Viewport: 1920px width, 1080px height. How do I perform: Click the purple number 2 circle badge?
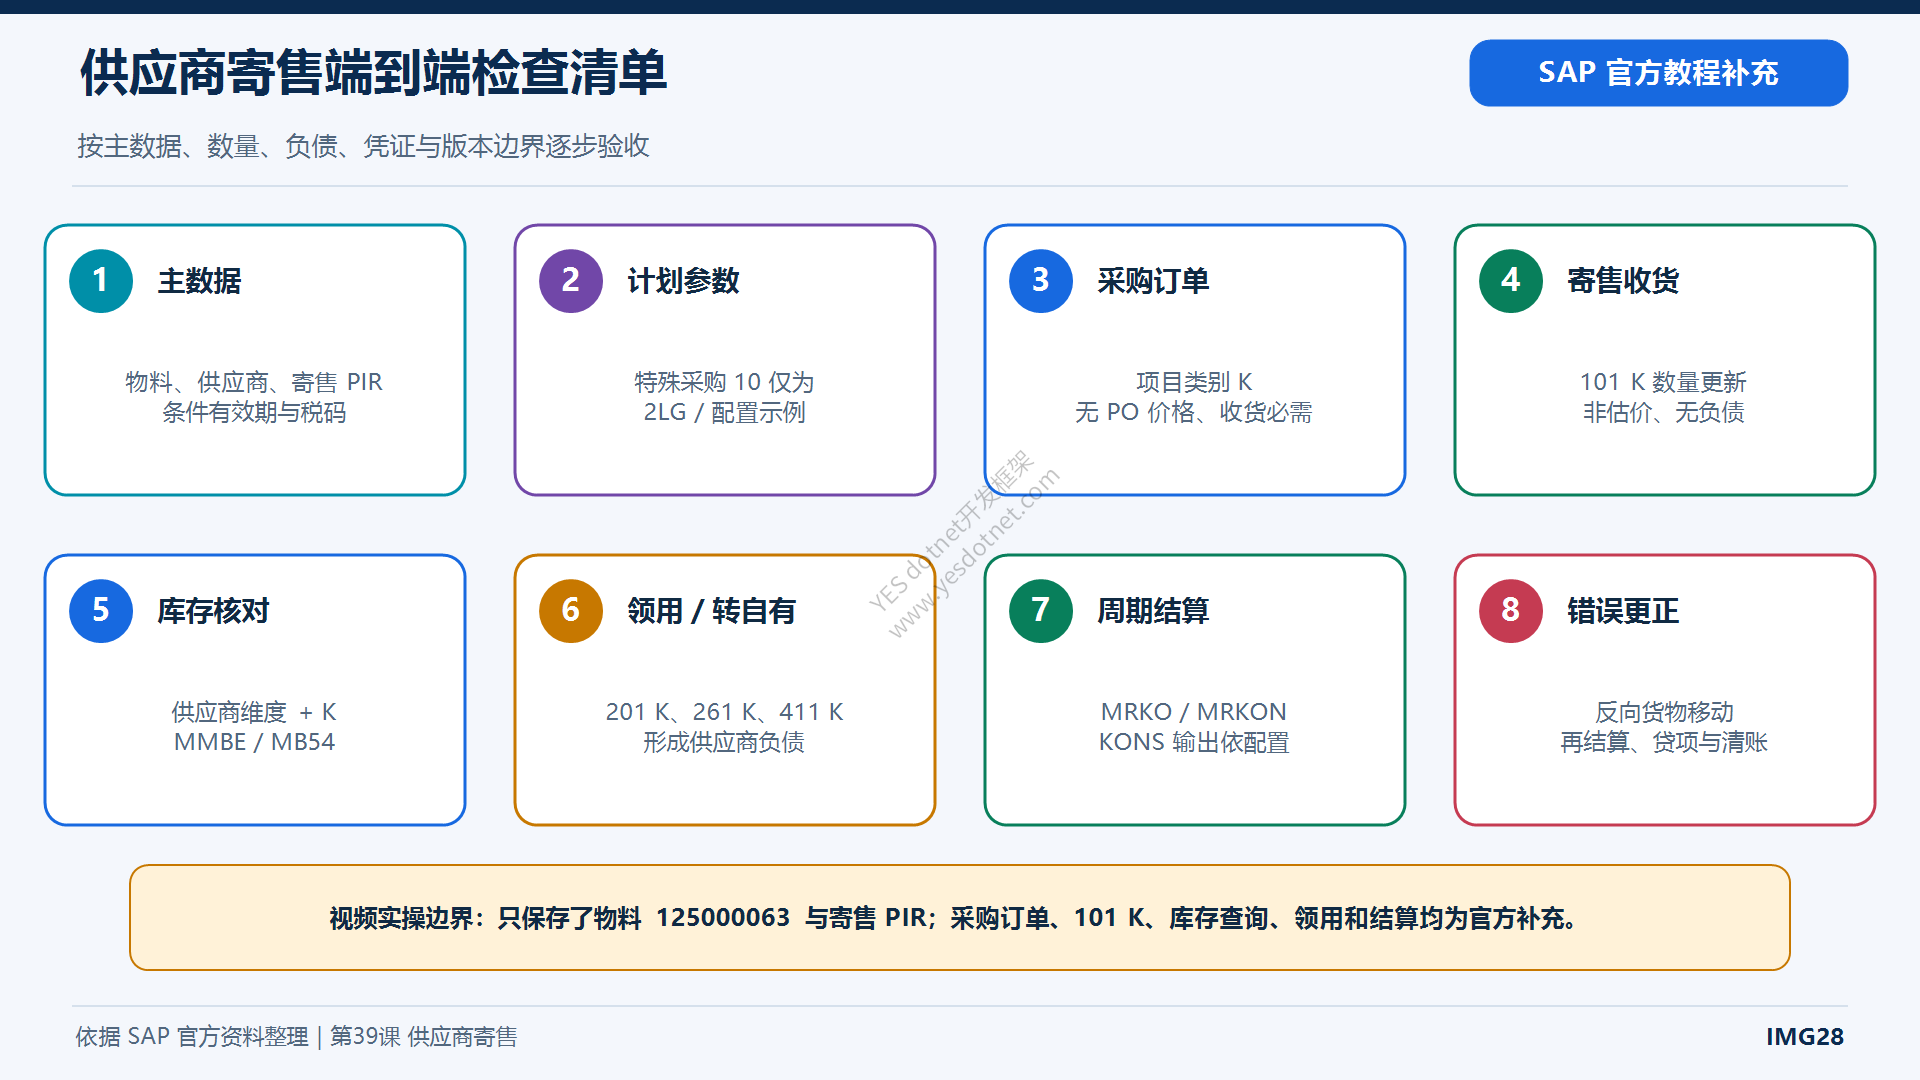[571, 281]
